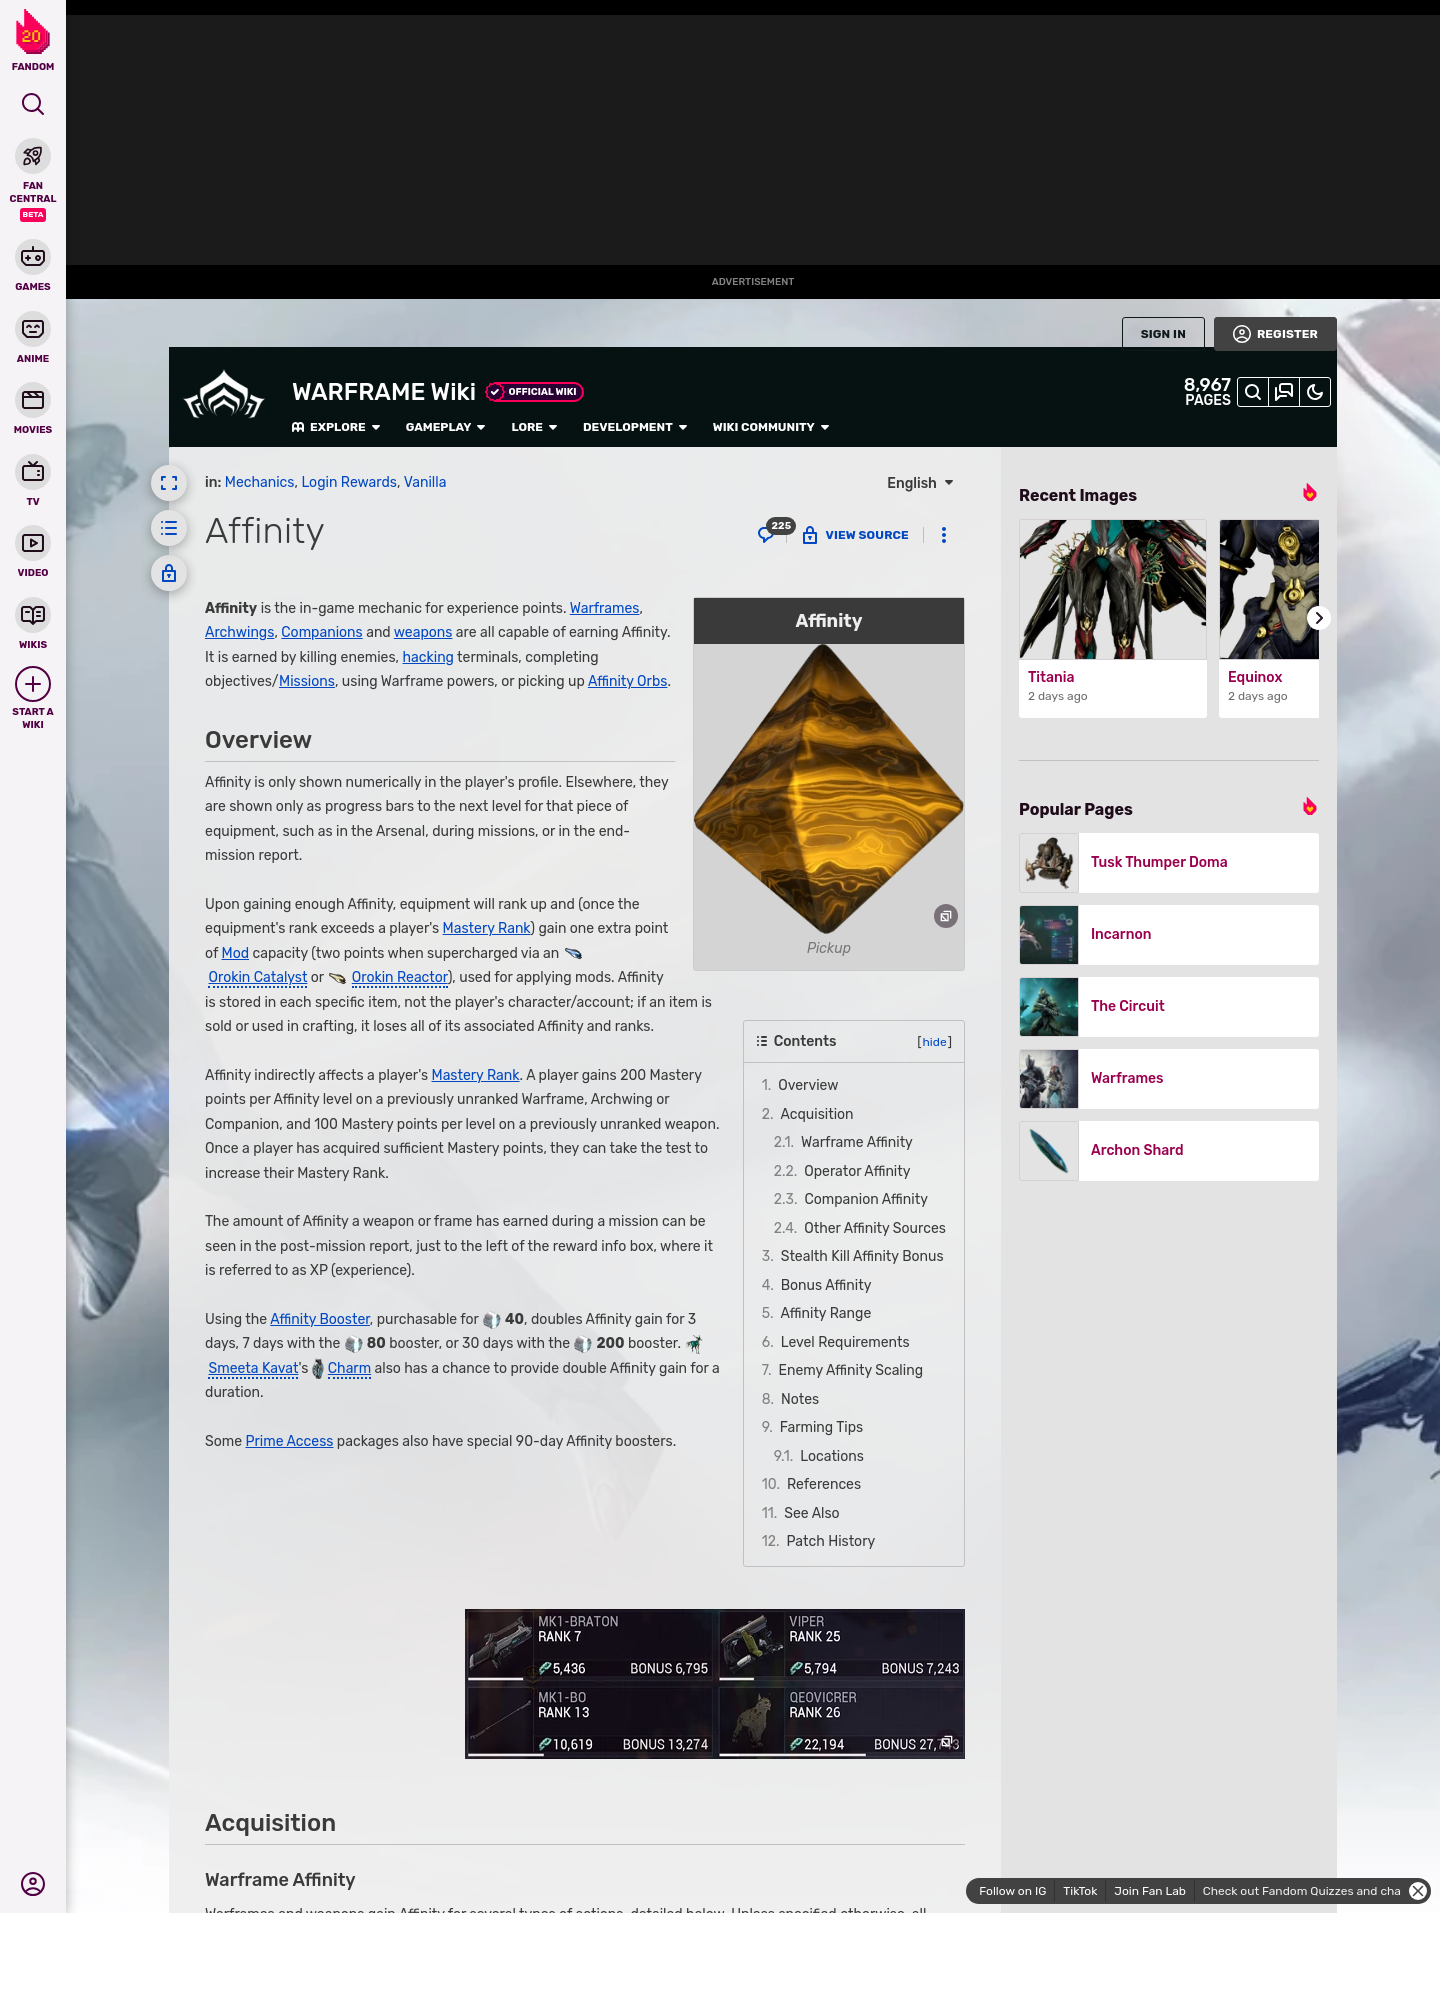
Task: Open the Login Rewards category link
Action: tap(349, 482)
